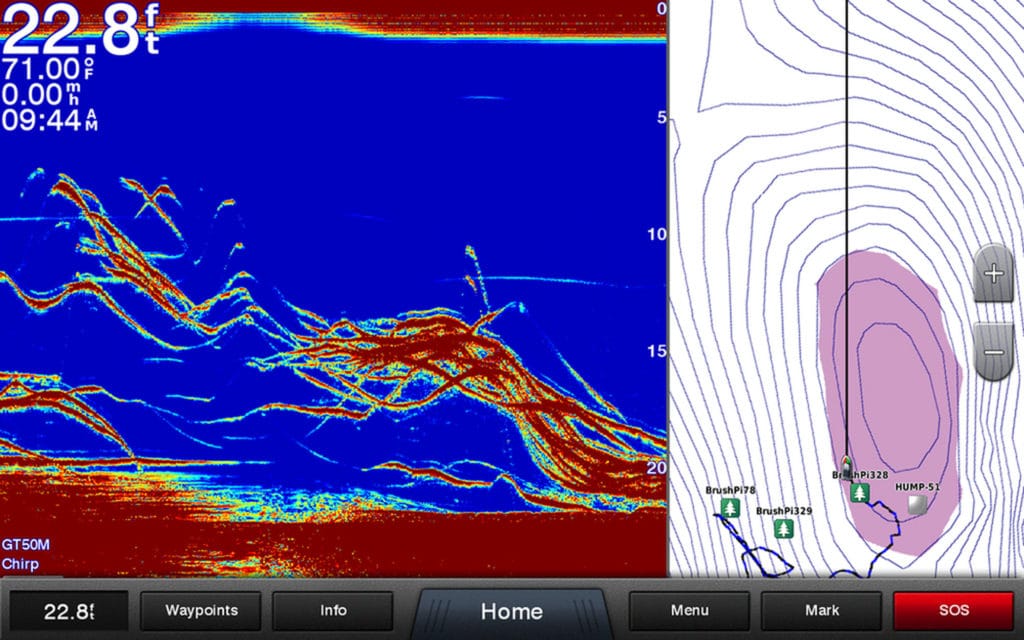Select the BrushPi329 tree waypoint icon
Screen dimensions: 1024x640
(783, 528)
